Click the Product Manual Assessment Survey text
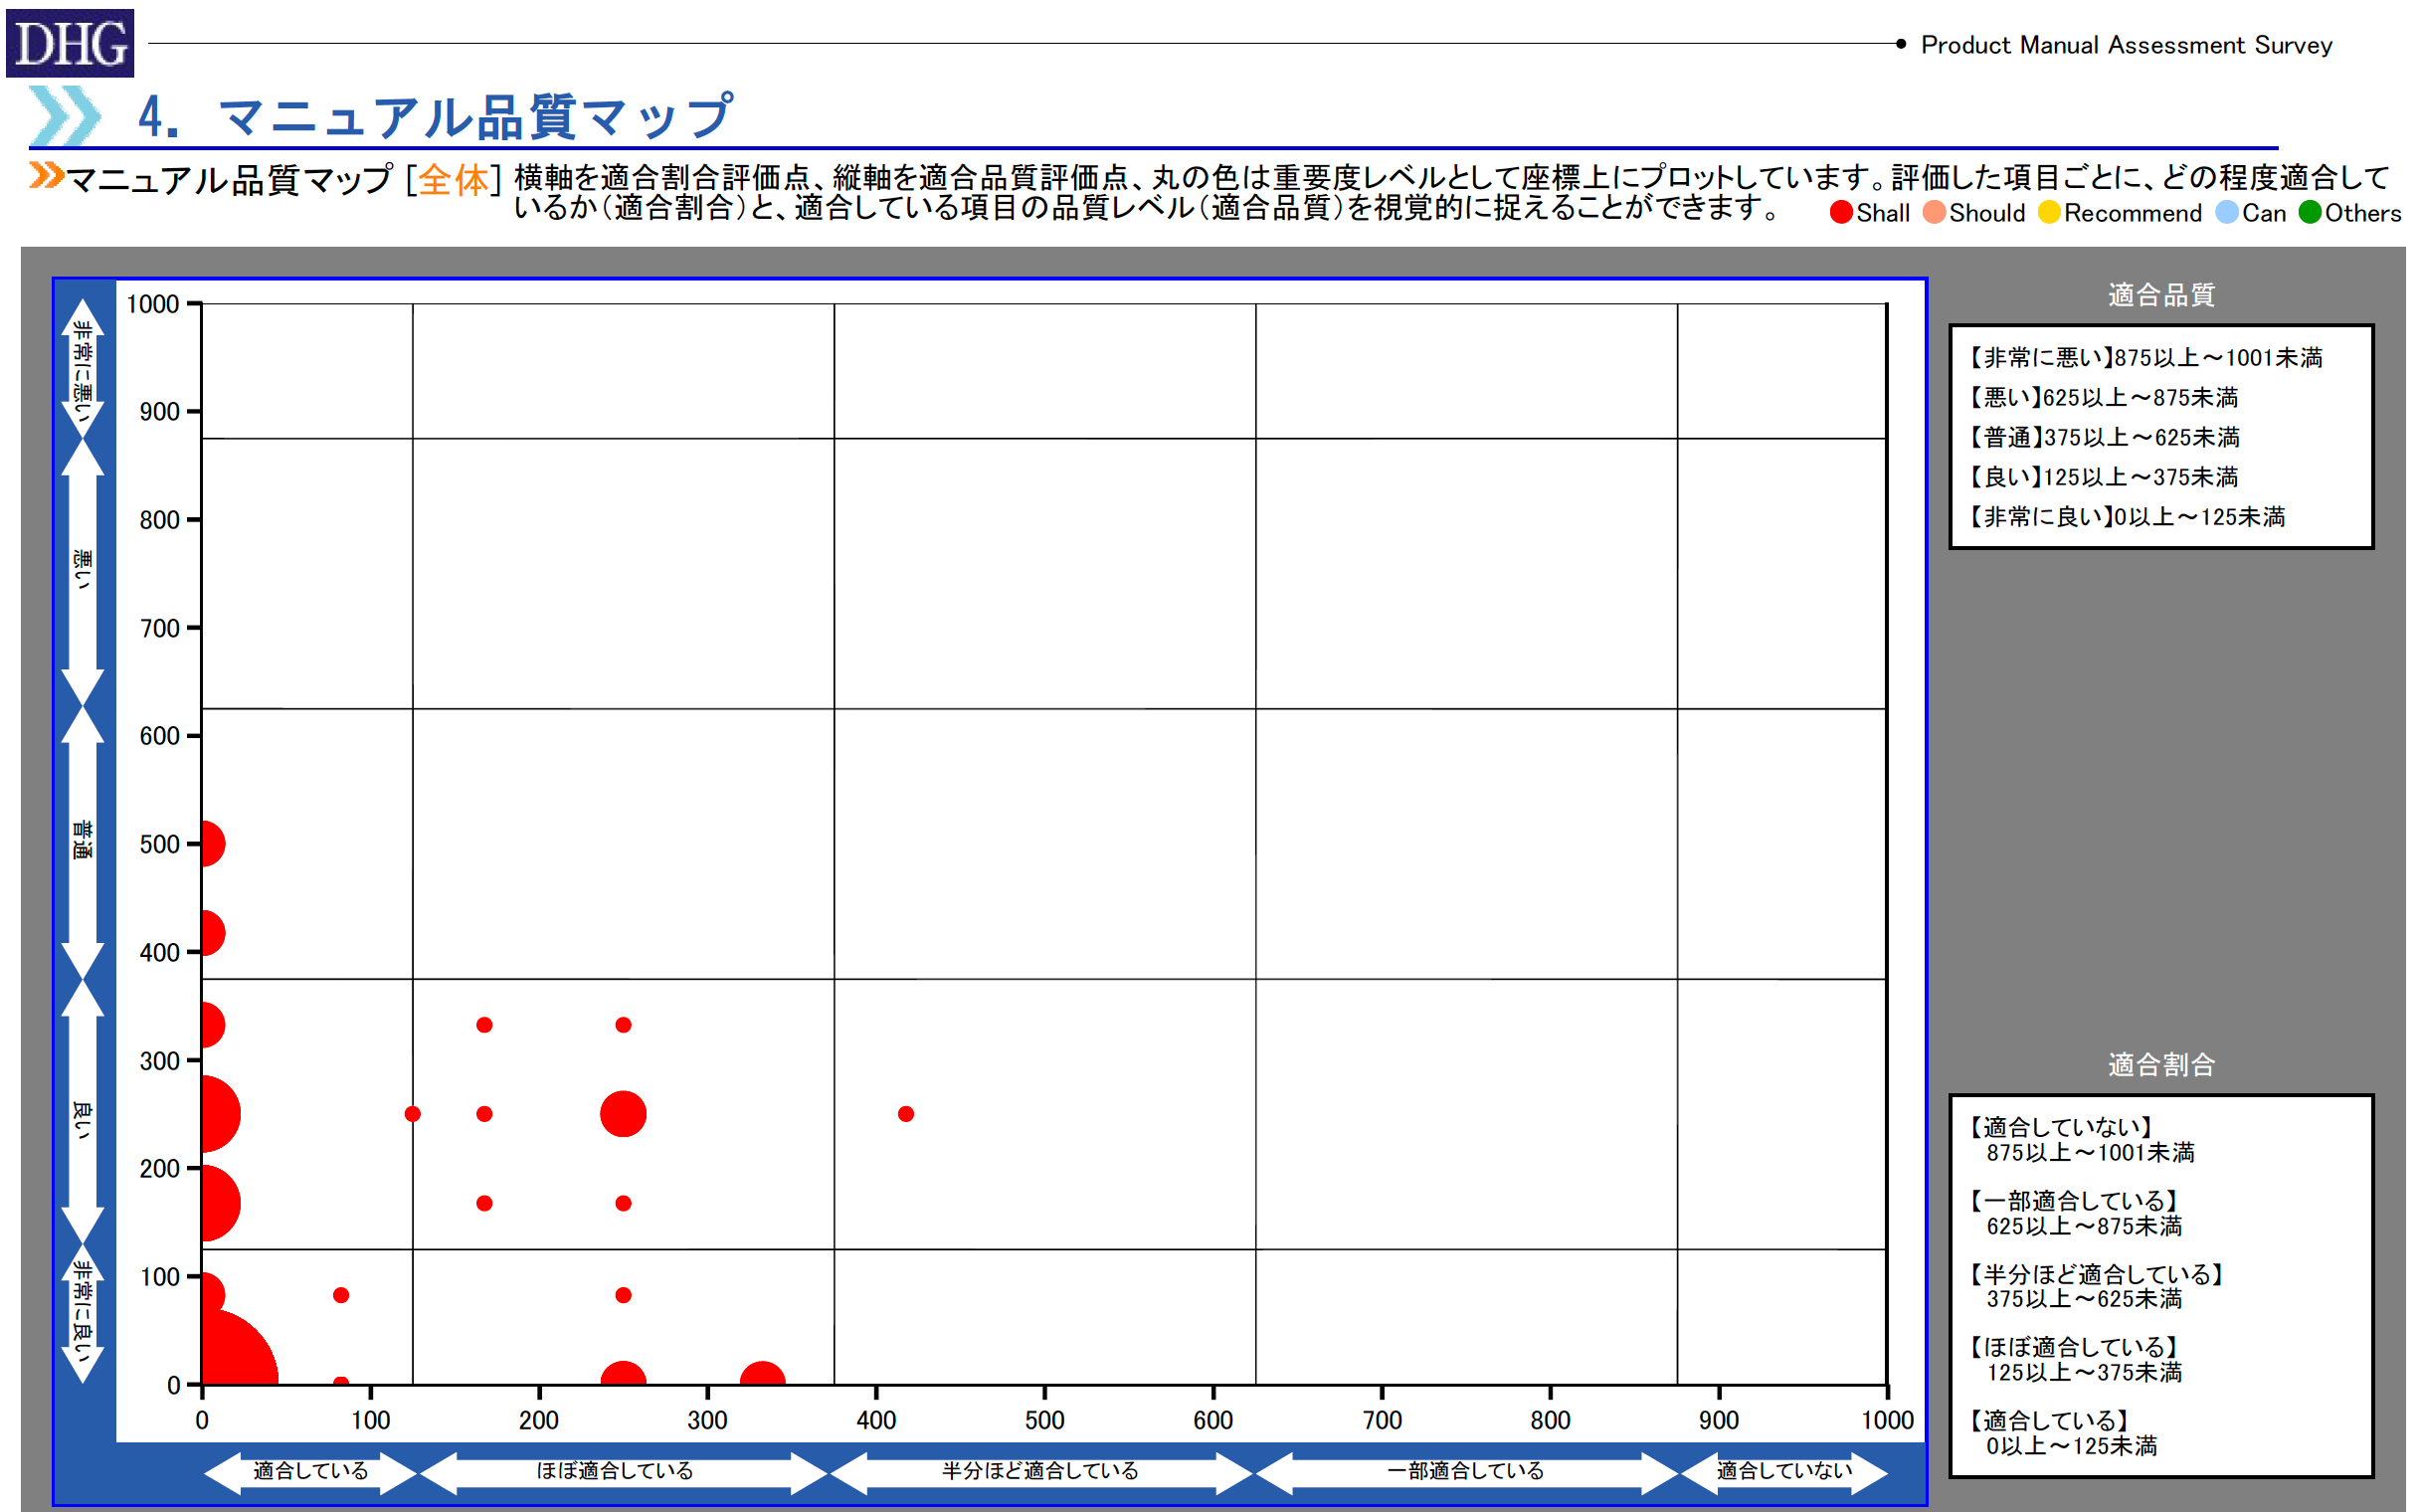The width and height of the screenshot is (2421, 1512). click(x=2126, y=45)
